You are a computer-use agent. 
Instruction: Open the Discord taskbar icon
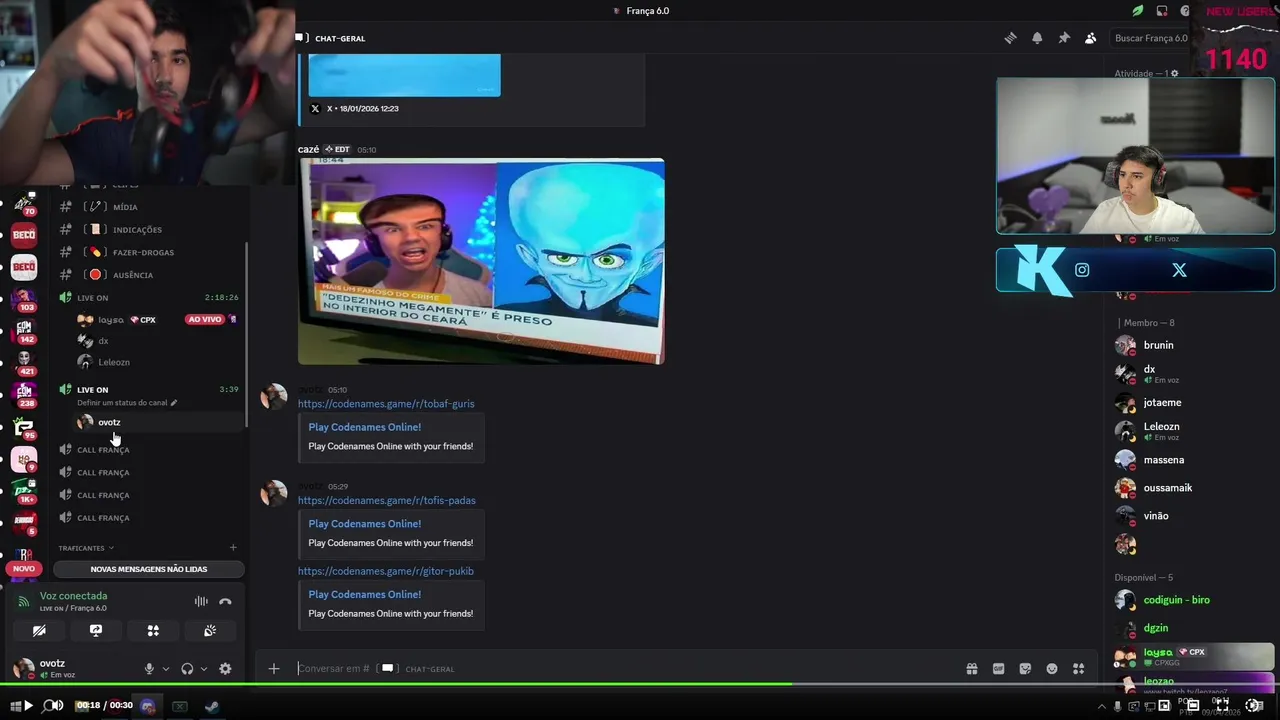(148, 706)
